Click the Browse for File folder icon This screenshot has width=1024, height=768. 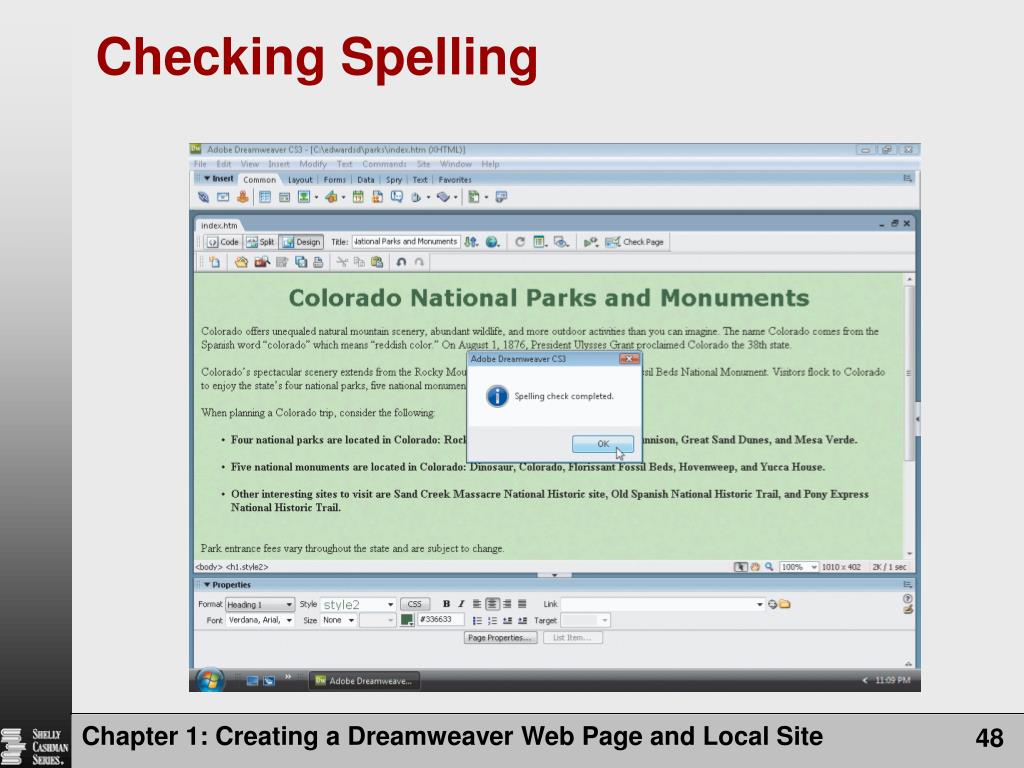tap(784, 604)
